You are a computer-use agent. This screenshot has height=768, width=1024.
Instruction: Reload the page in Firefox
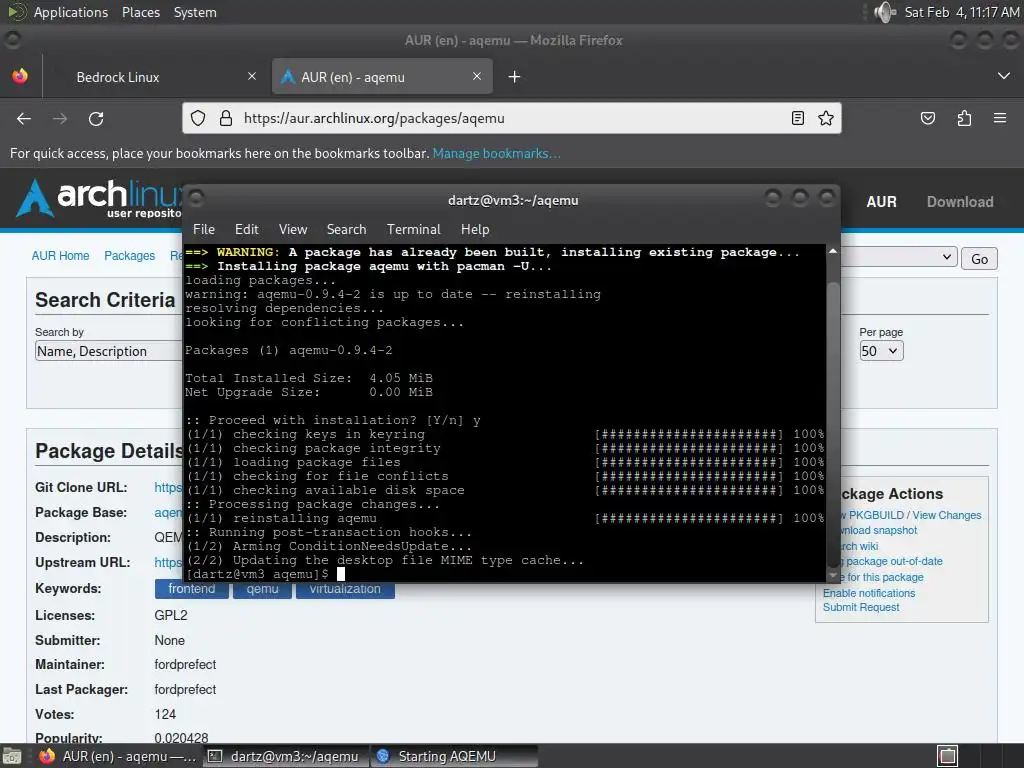click(x=96, y=118)
